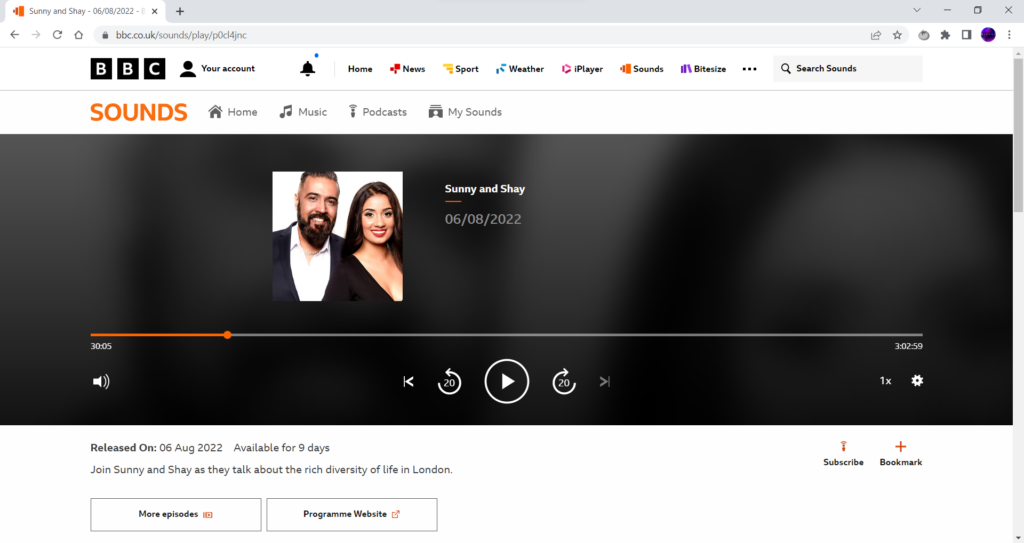Open BBC Bitesize link
This screenshot has width=1024, height=543.
703,69
